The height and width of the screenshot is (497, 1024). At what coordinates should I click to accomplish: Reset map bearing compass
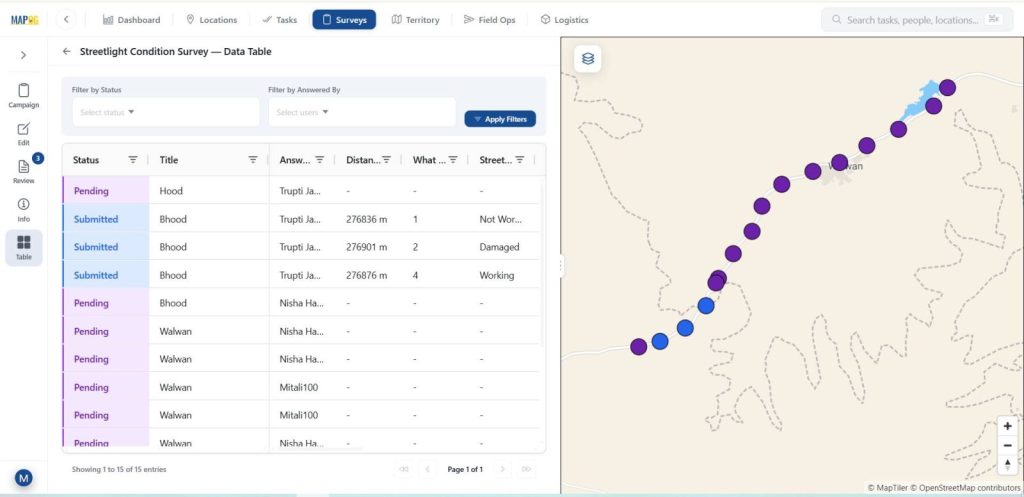[x=1008, y=464]
